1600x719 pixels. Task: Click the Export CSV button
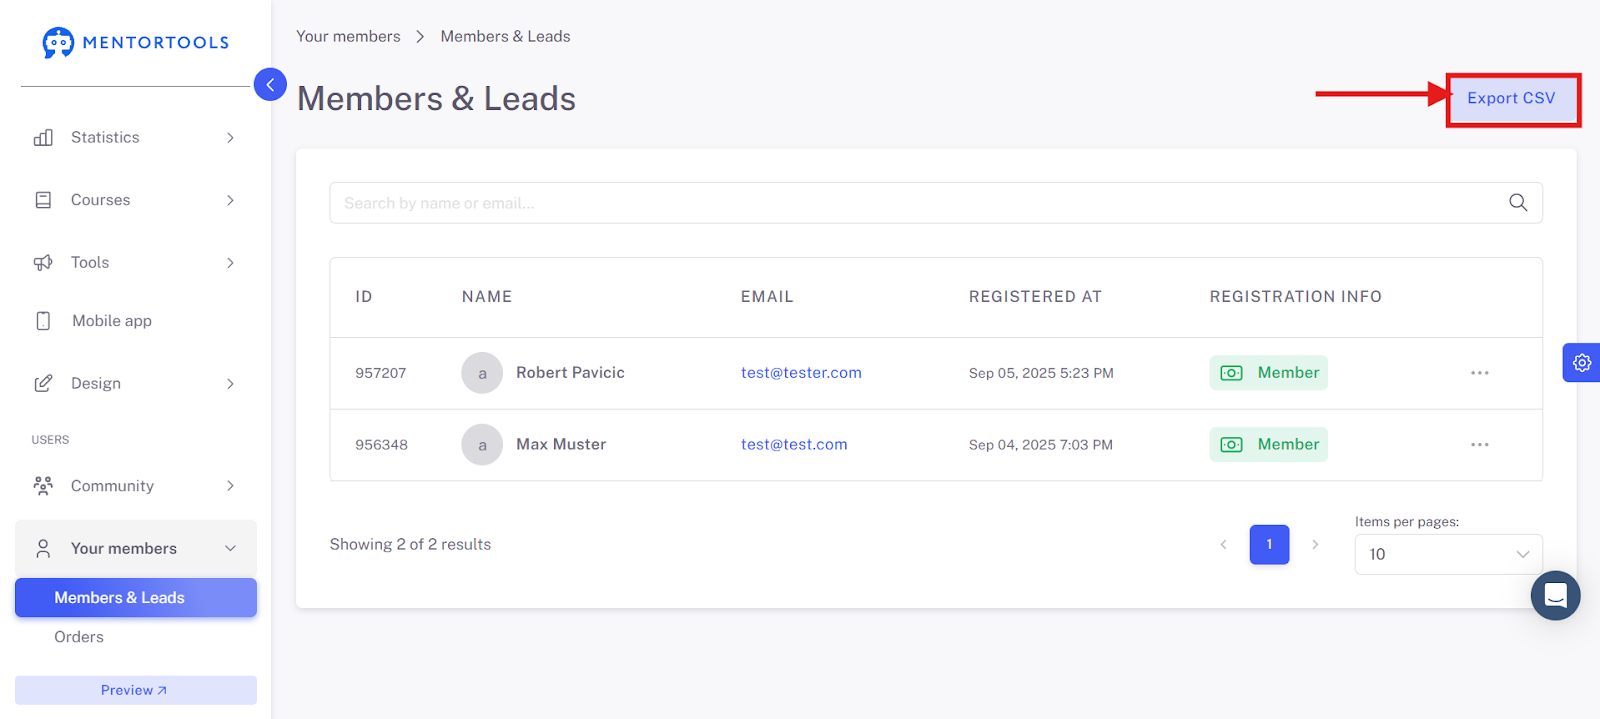[x=1512, y=98]
